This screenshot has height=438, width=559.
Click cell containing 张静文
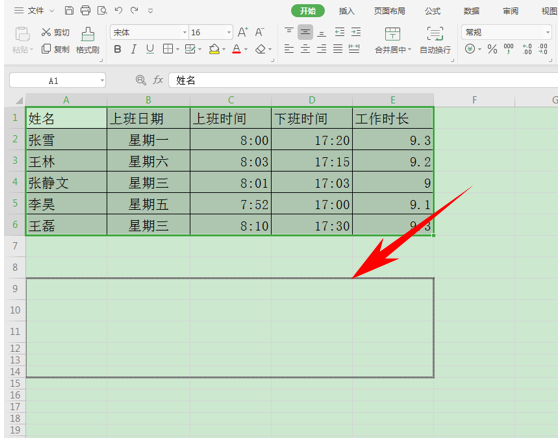coord(66,183)
